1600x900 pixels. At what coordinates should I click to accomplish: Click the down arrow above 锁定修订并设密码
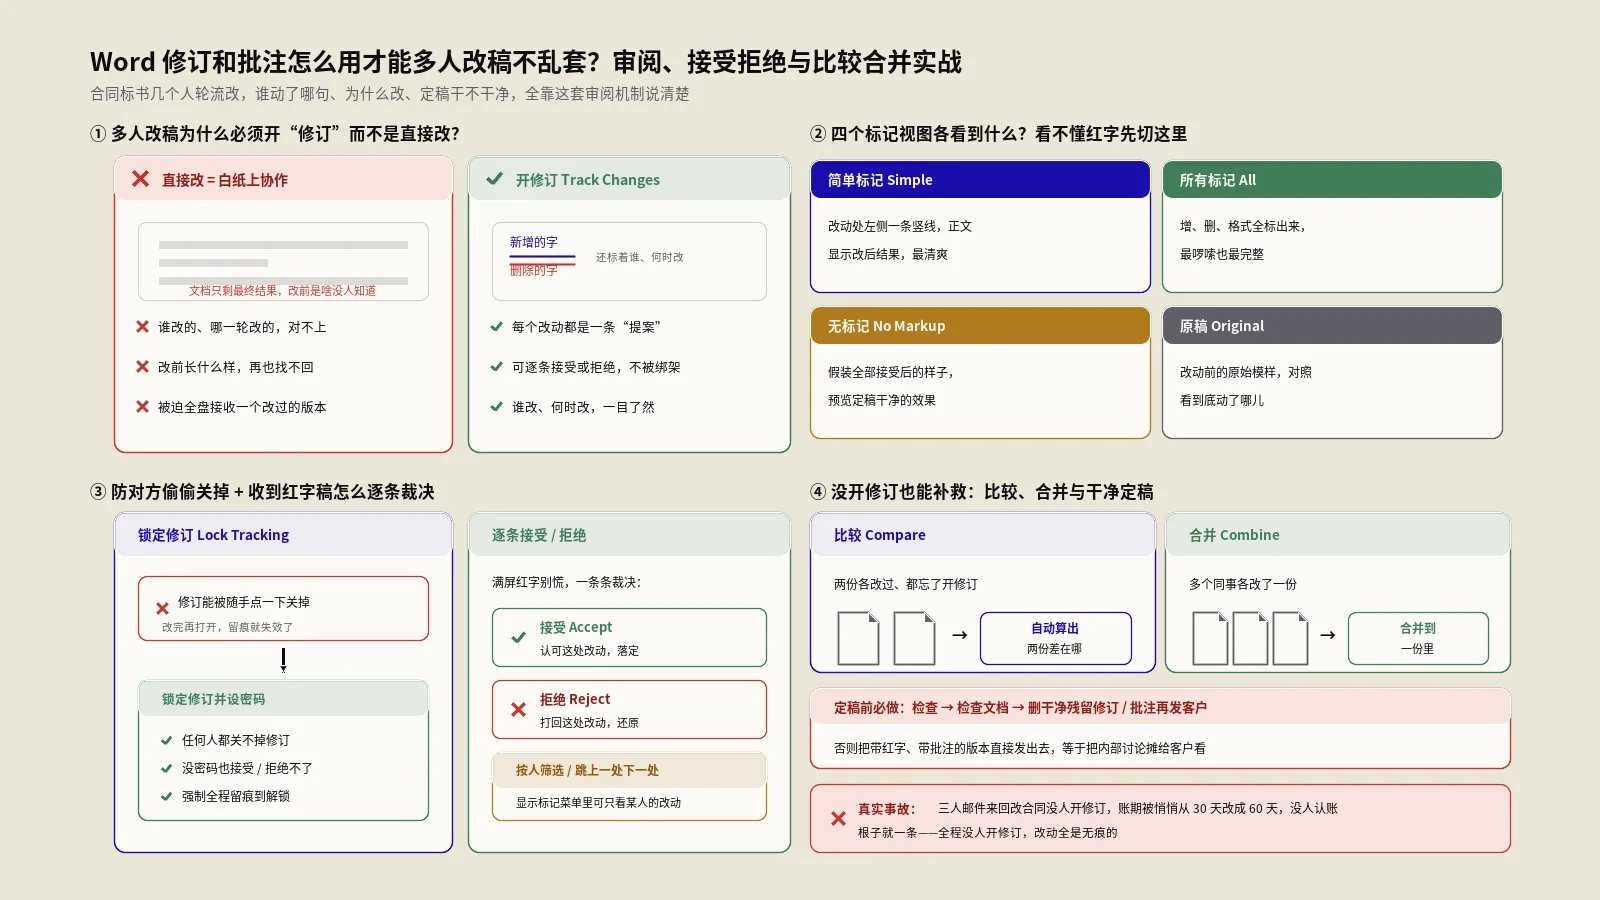284,660
